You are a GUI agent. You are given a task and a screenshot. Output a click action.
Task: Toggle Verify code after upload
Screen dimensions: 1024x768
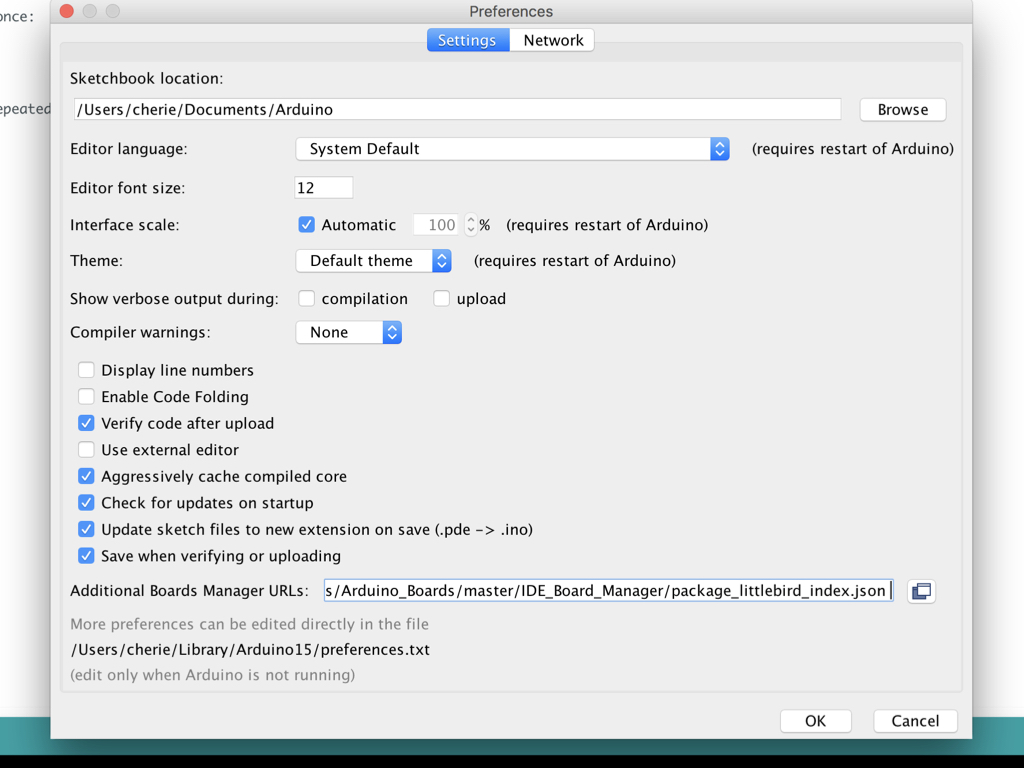tap(86, 424)
